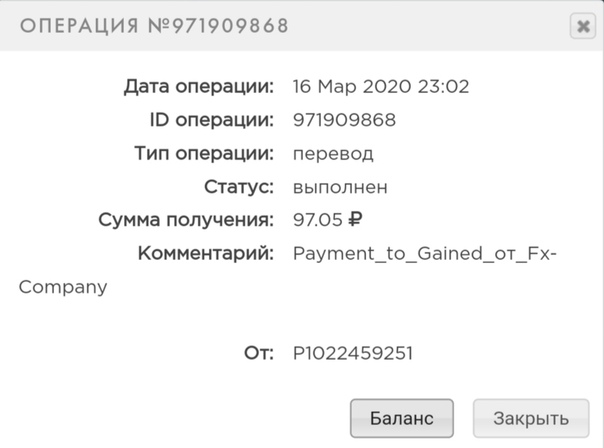Select the operation date 16 Мар 2020 23:02

381,86
